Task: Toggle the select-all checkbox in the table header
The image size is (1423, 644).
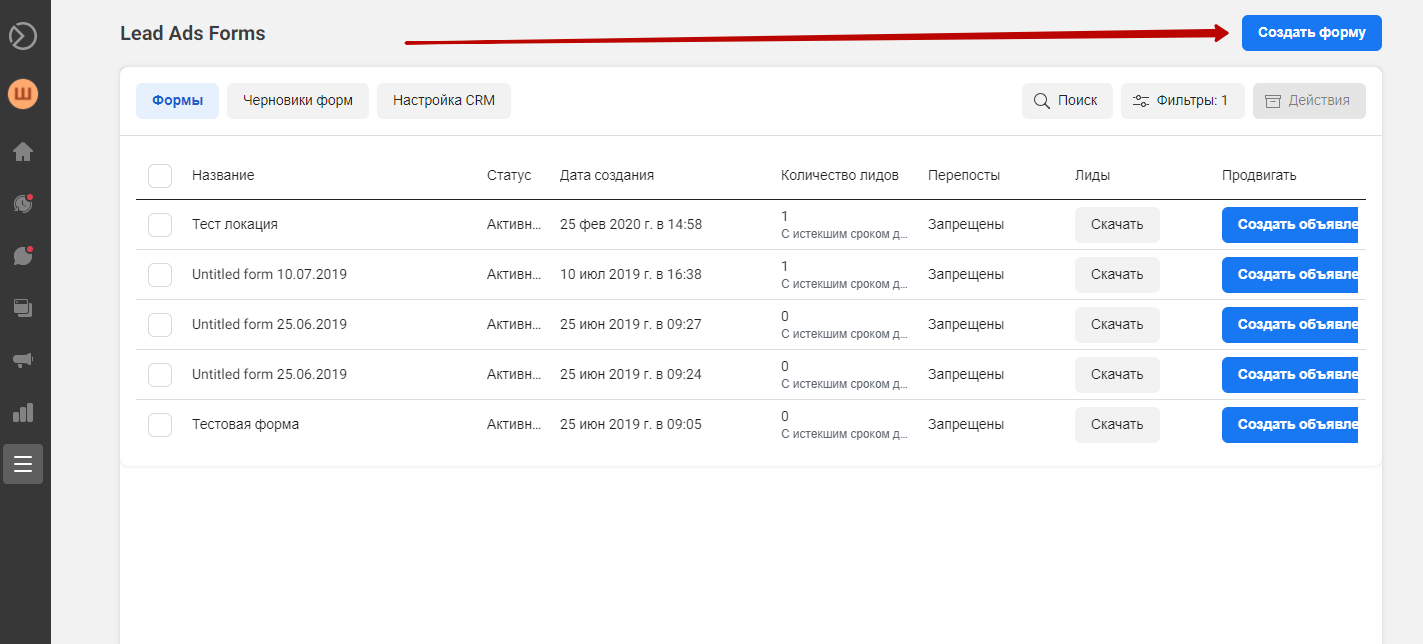Action: [x=160, y=175]
